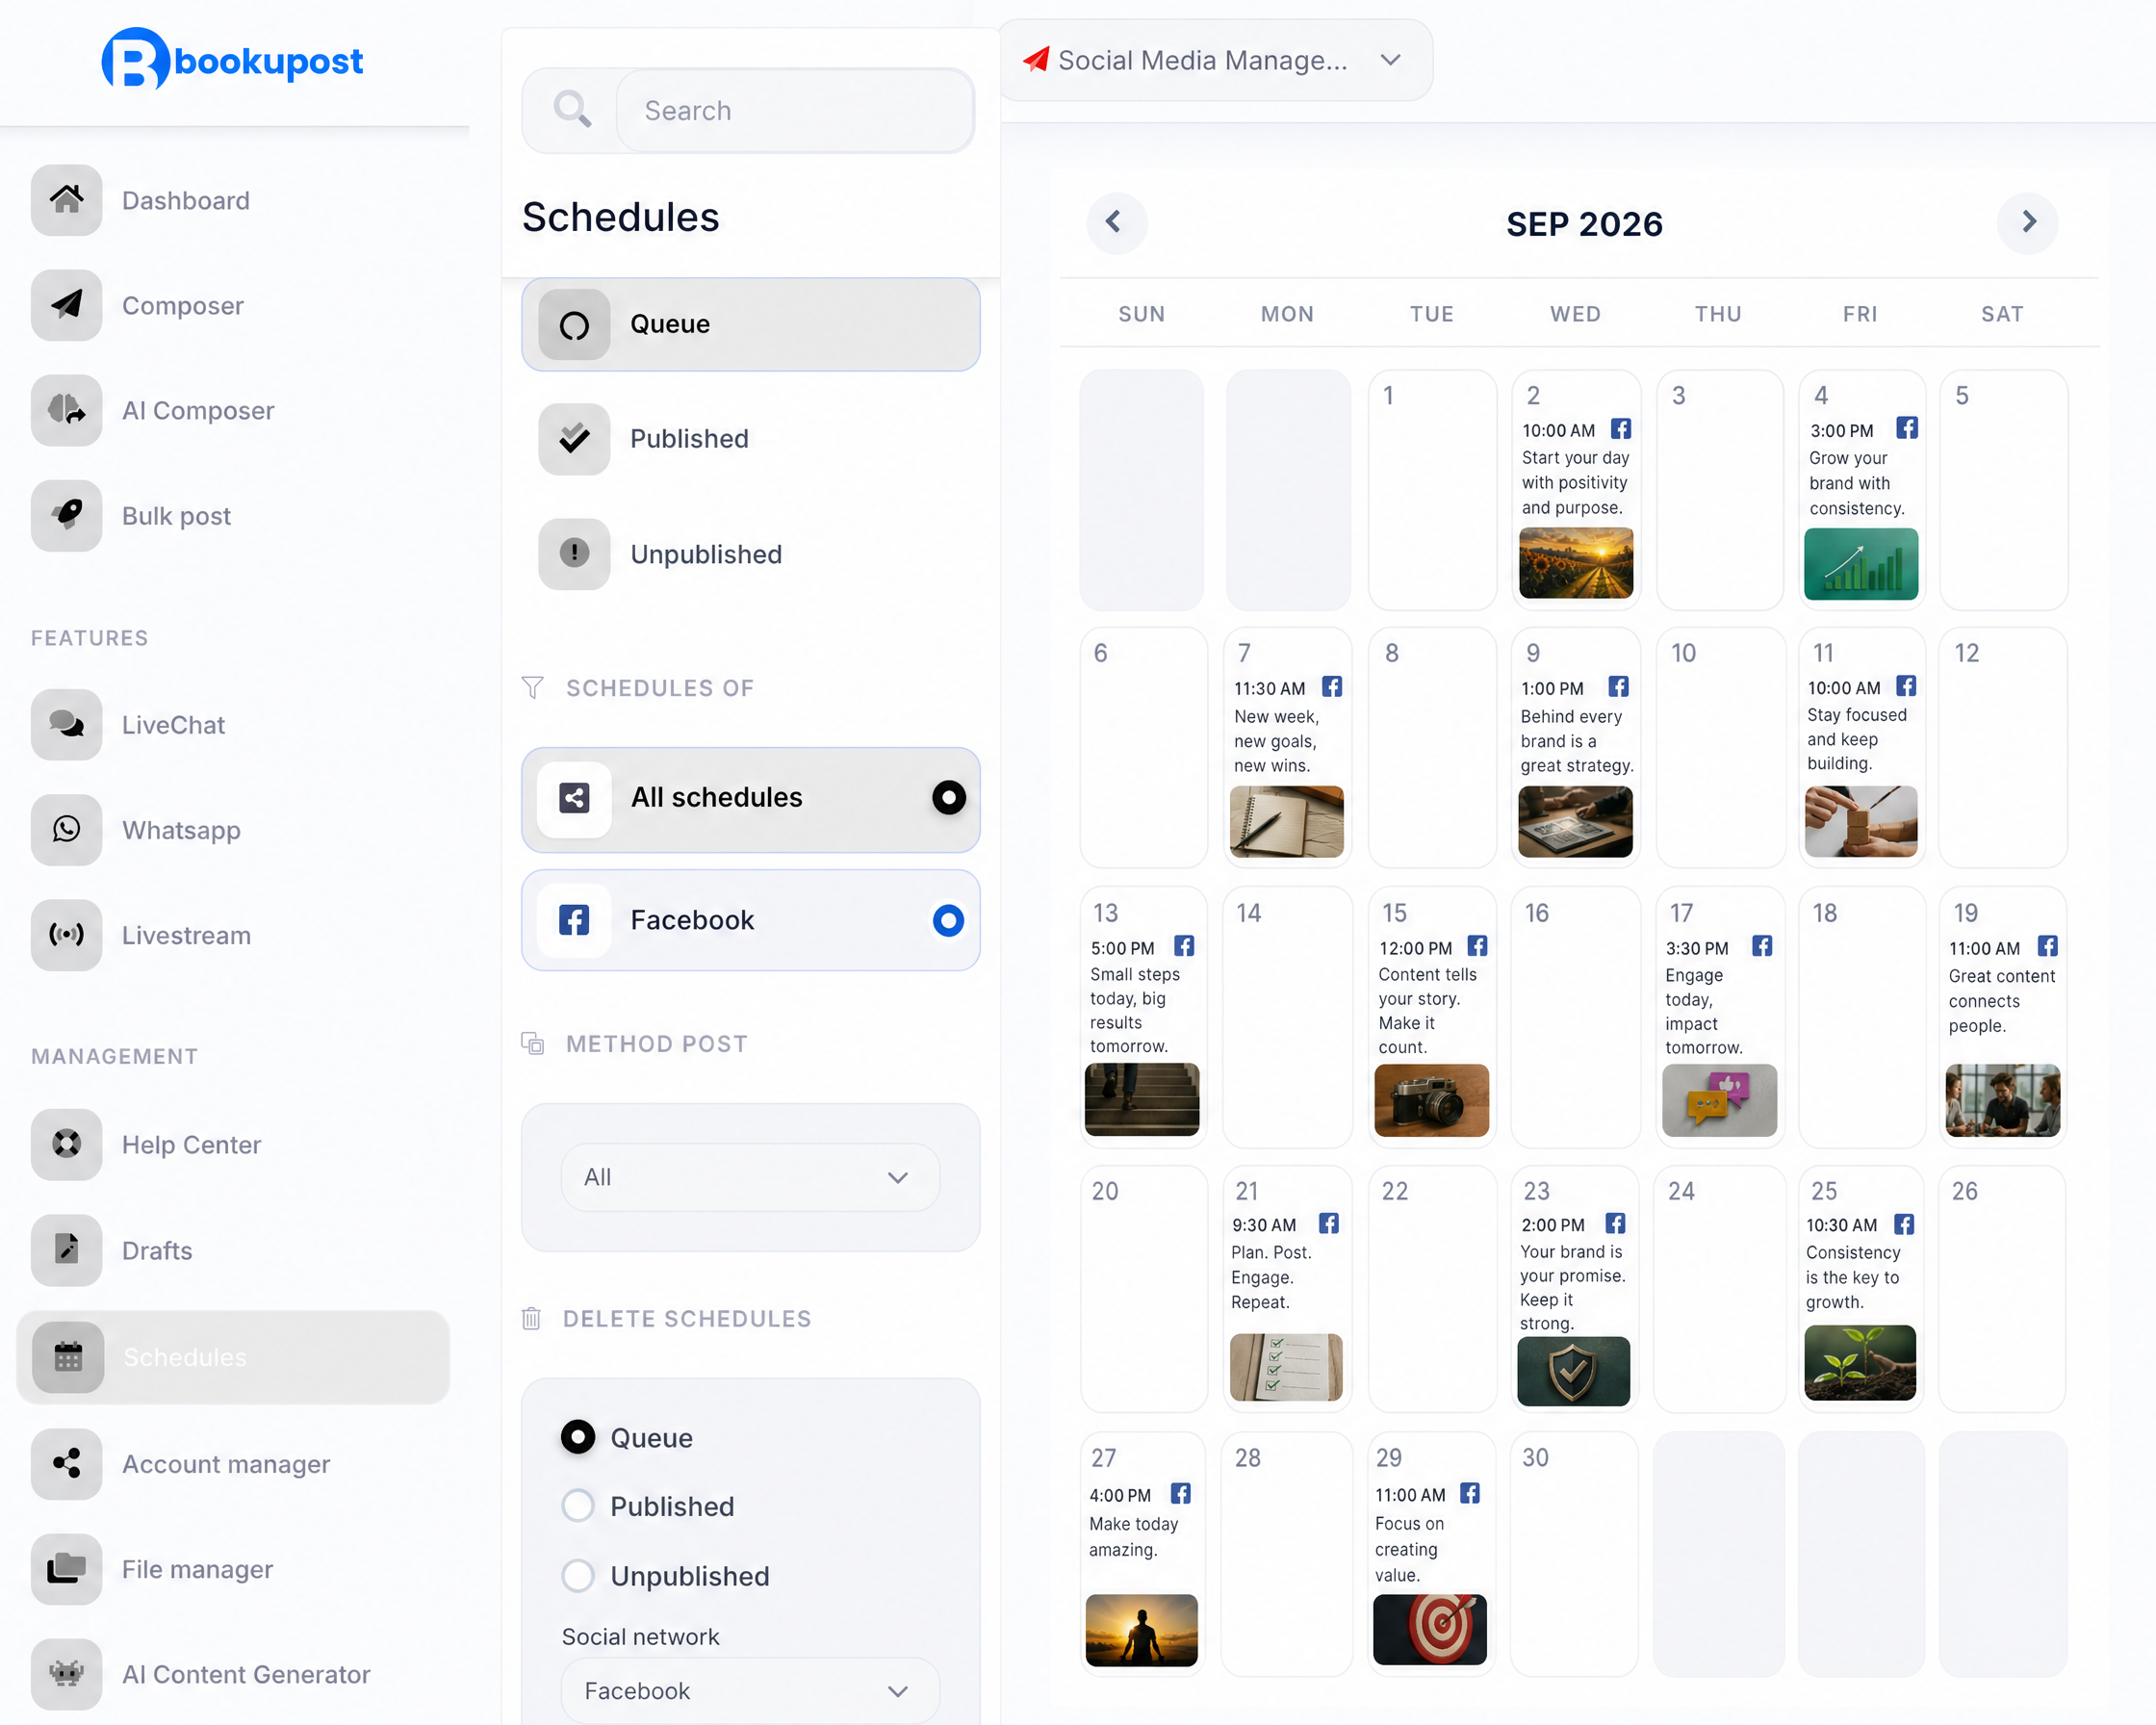Click post text "New week, new goals, new wins."
This screenshot has width=2156, height=1725.
[1276, 741]
